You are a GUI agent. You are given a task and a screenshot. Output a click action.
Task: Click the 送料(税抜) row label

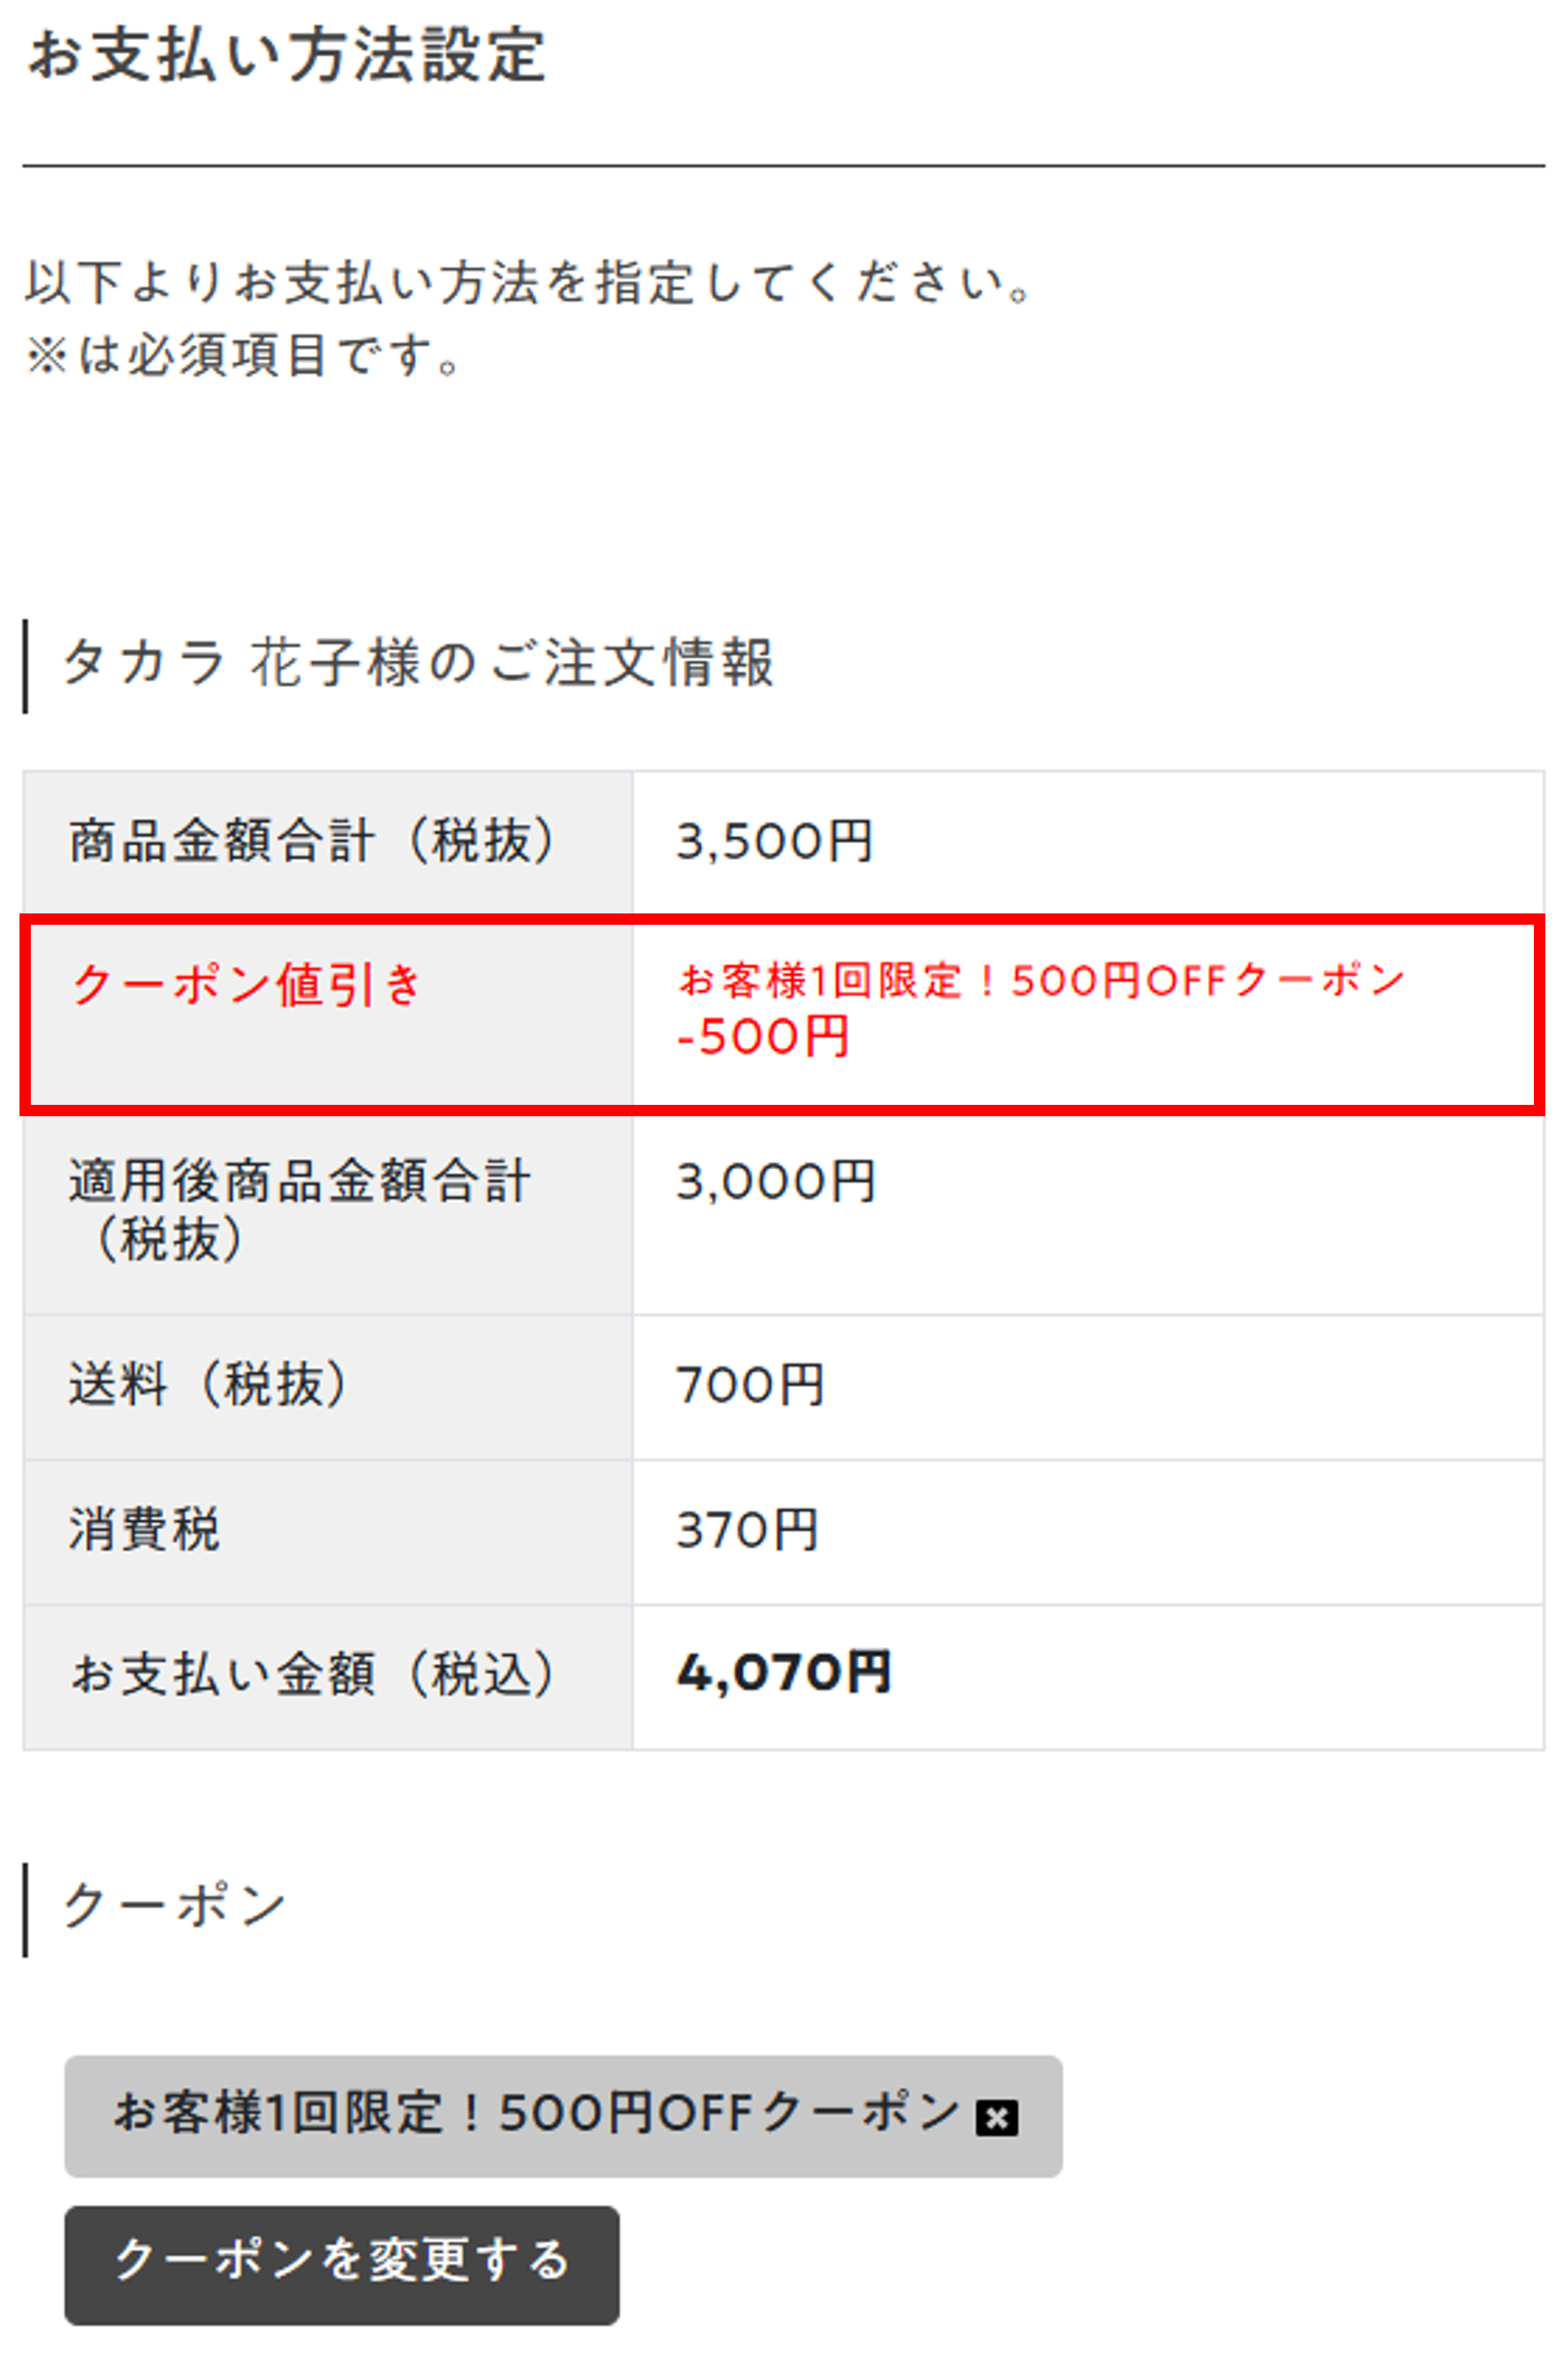(208, 1385)
